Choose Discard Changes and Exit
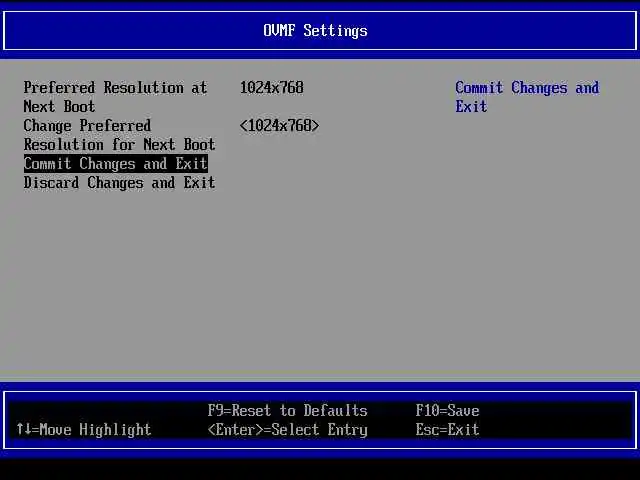 pos(119,182)
